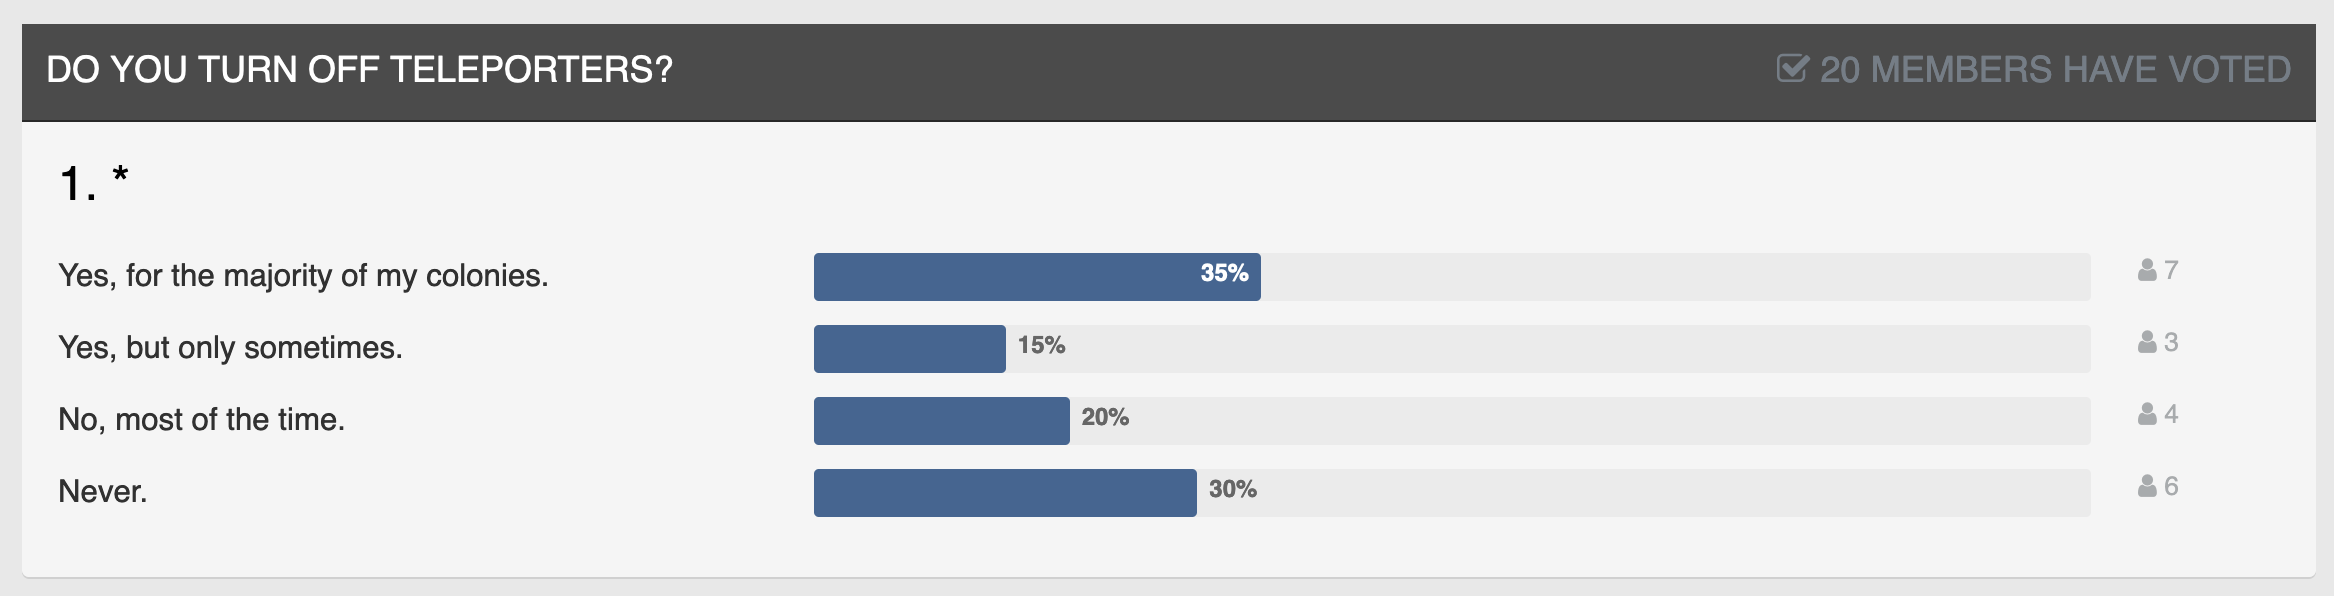2334x596 pixels.
Task: Click the voter icon on the Never row
Action: [2146, 486]
